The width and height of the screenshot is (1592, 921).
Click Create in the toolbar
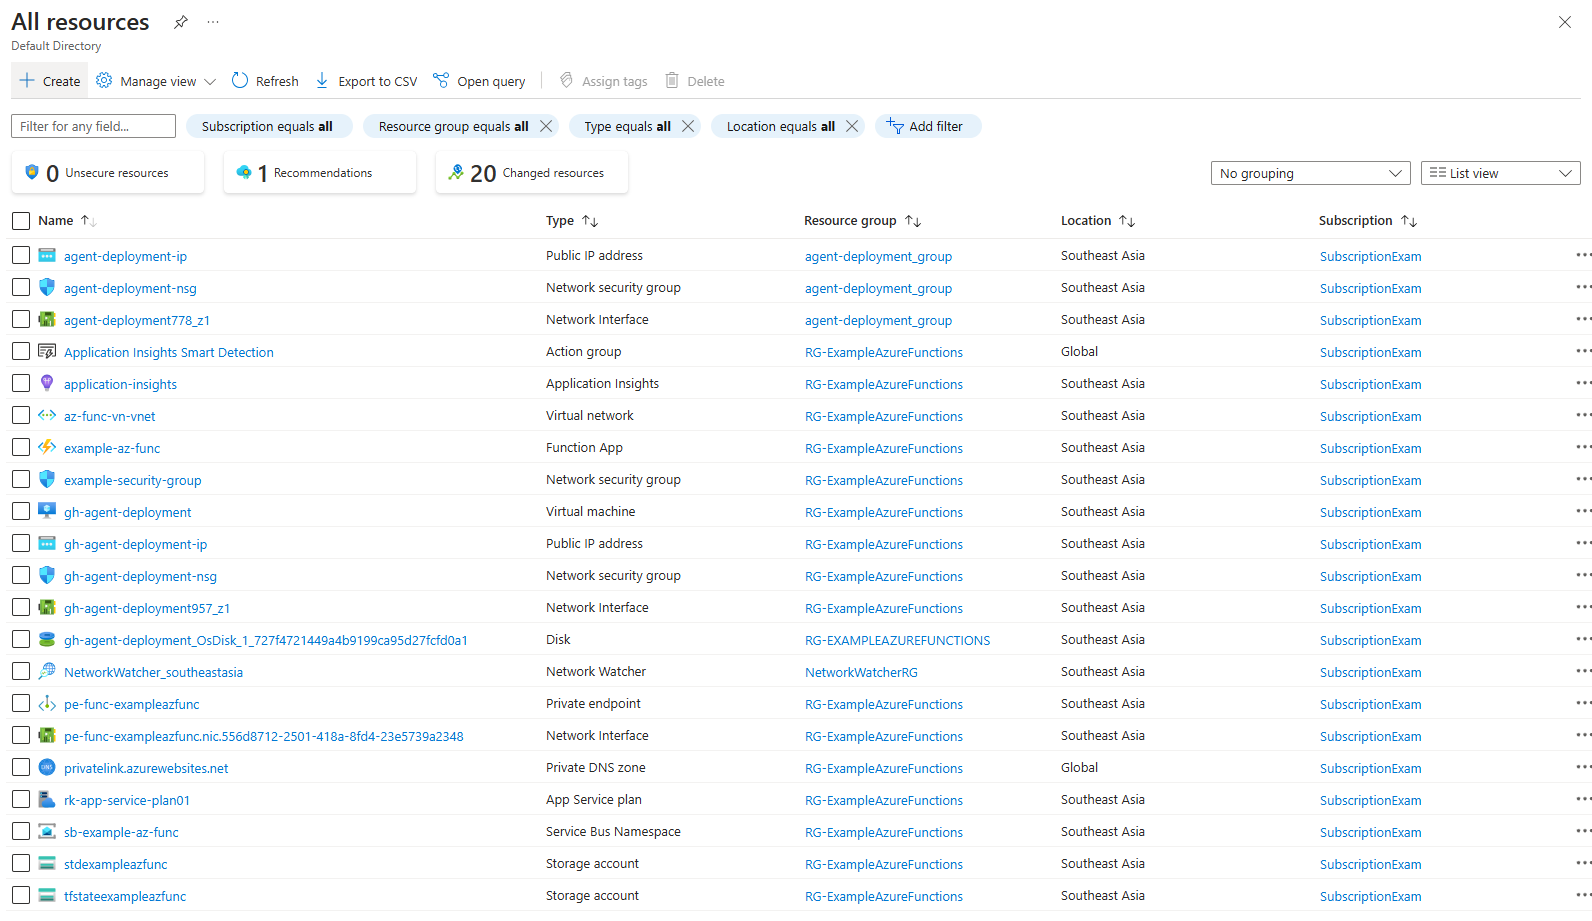[x=50, y=81]
